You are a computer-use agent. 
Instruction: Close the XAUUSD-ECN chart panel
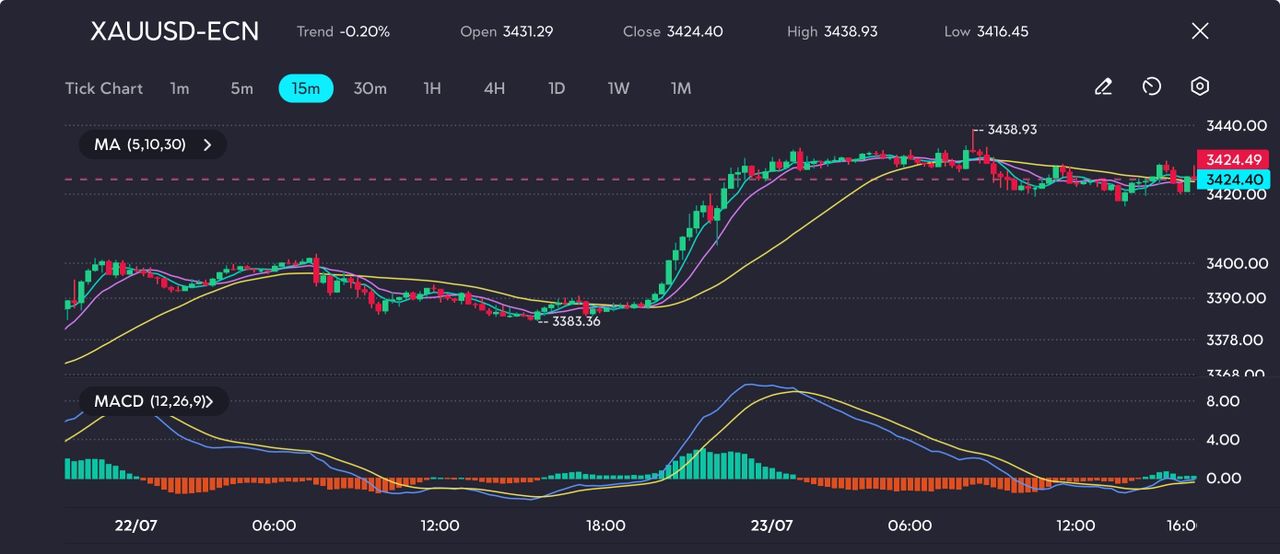point(1200,31)
